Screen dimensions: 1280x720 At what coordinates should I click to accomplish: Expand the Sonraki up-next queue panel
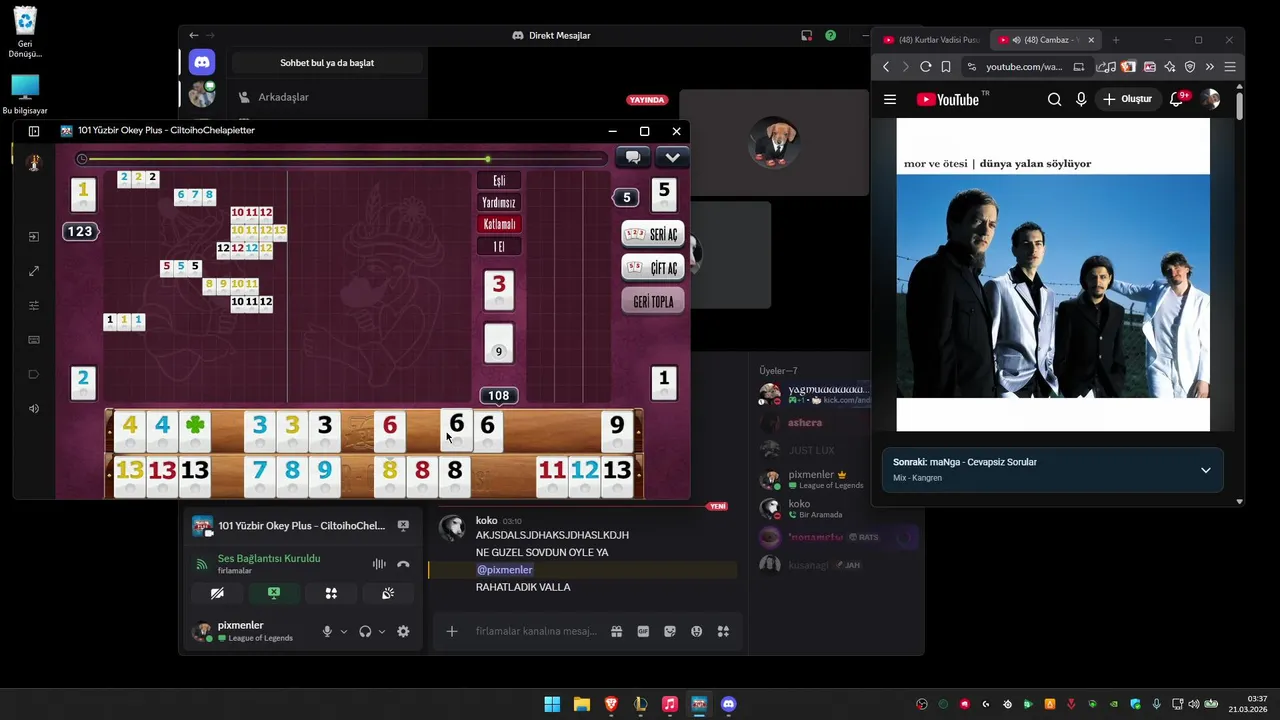click(x=1205, y=470)
